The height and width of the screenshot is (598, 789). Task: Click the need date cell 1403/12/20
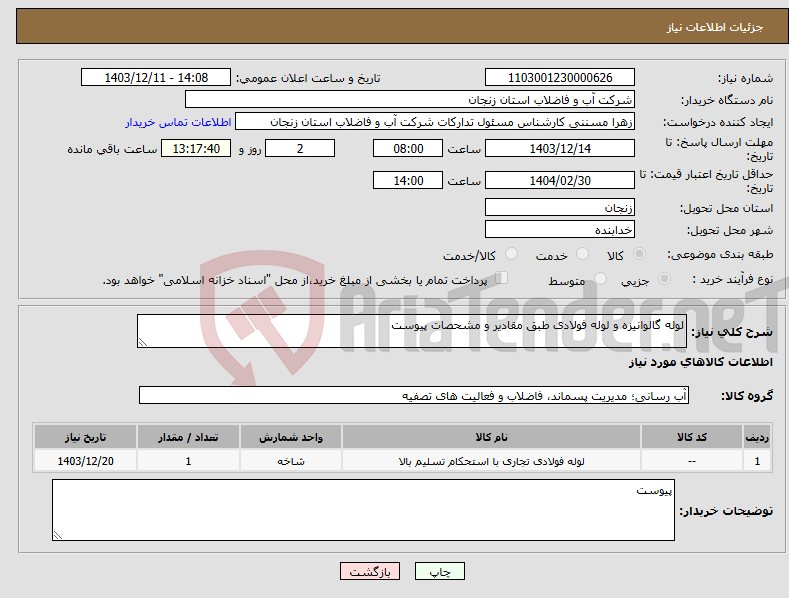pyautogui.click(x=86, y=461)
